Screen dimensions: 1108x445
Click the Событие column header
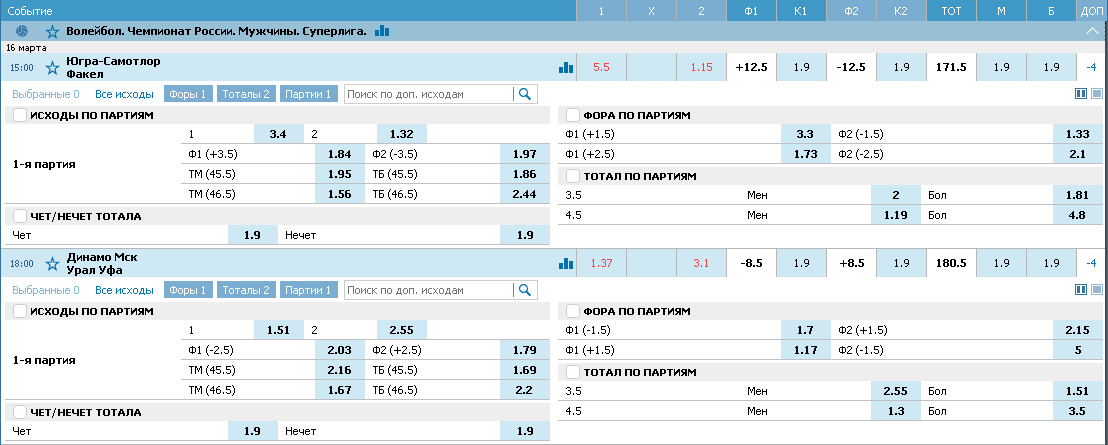[288, 11]
